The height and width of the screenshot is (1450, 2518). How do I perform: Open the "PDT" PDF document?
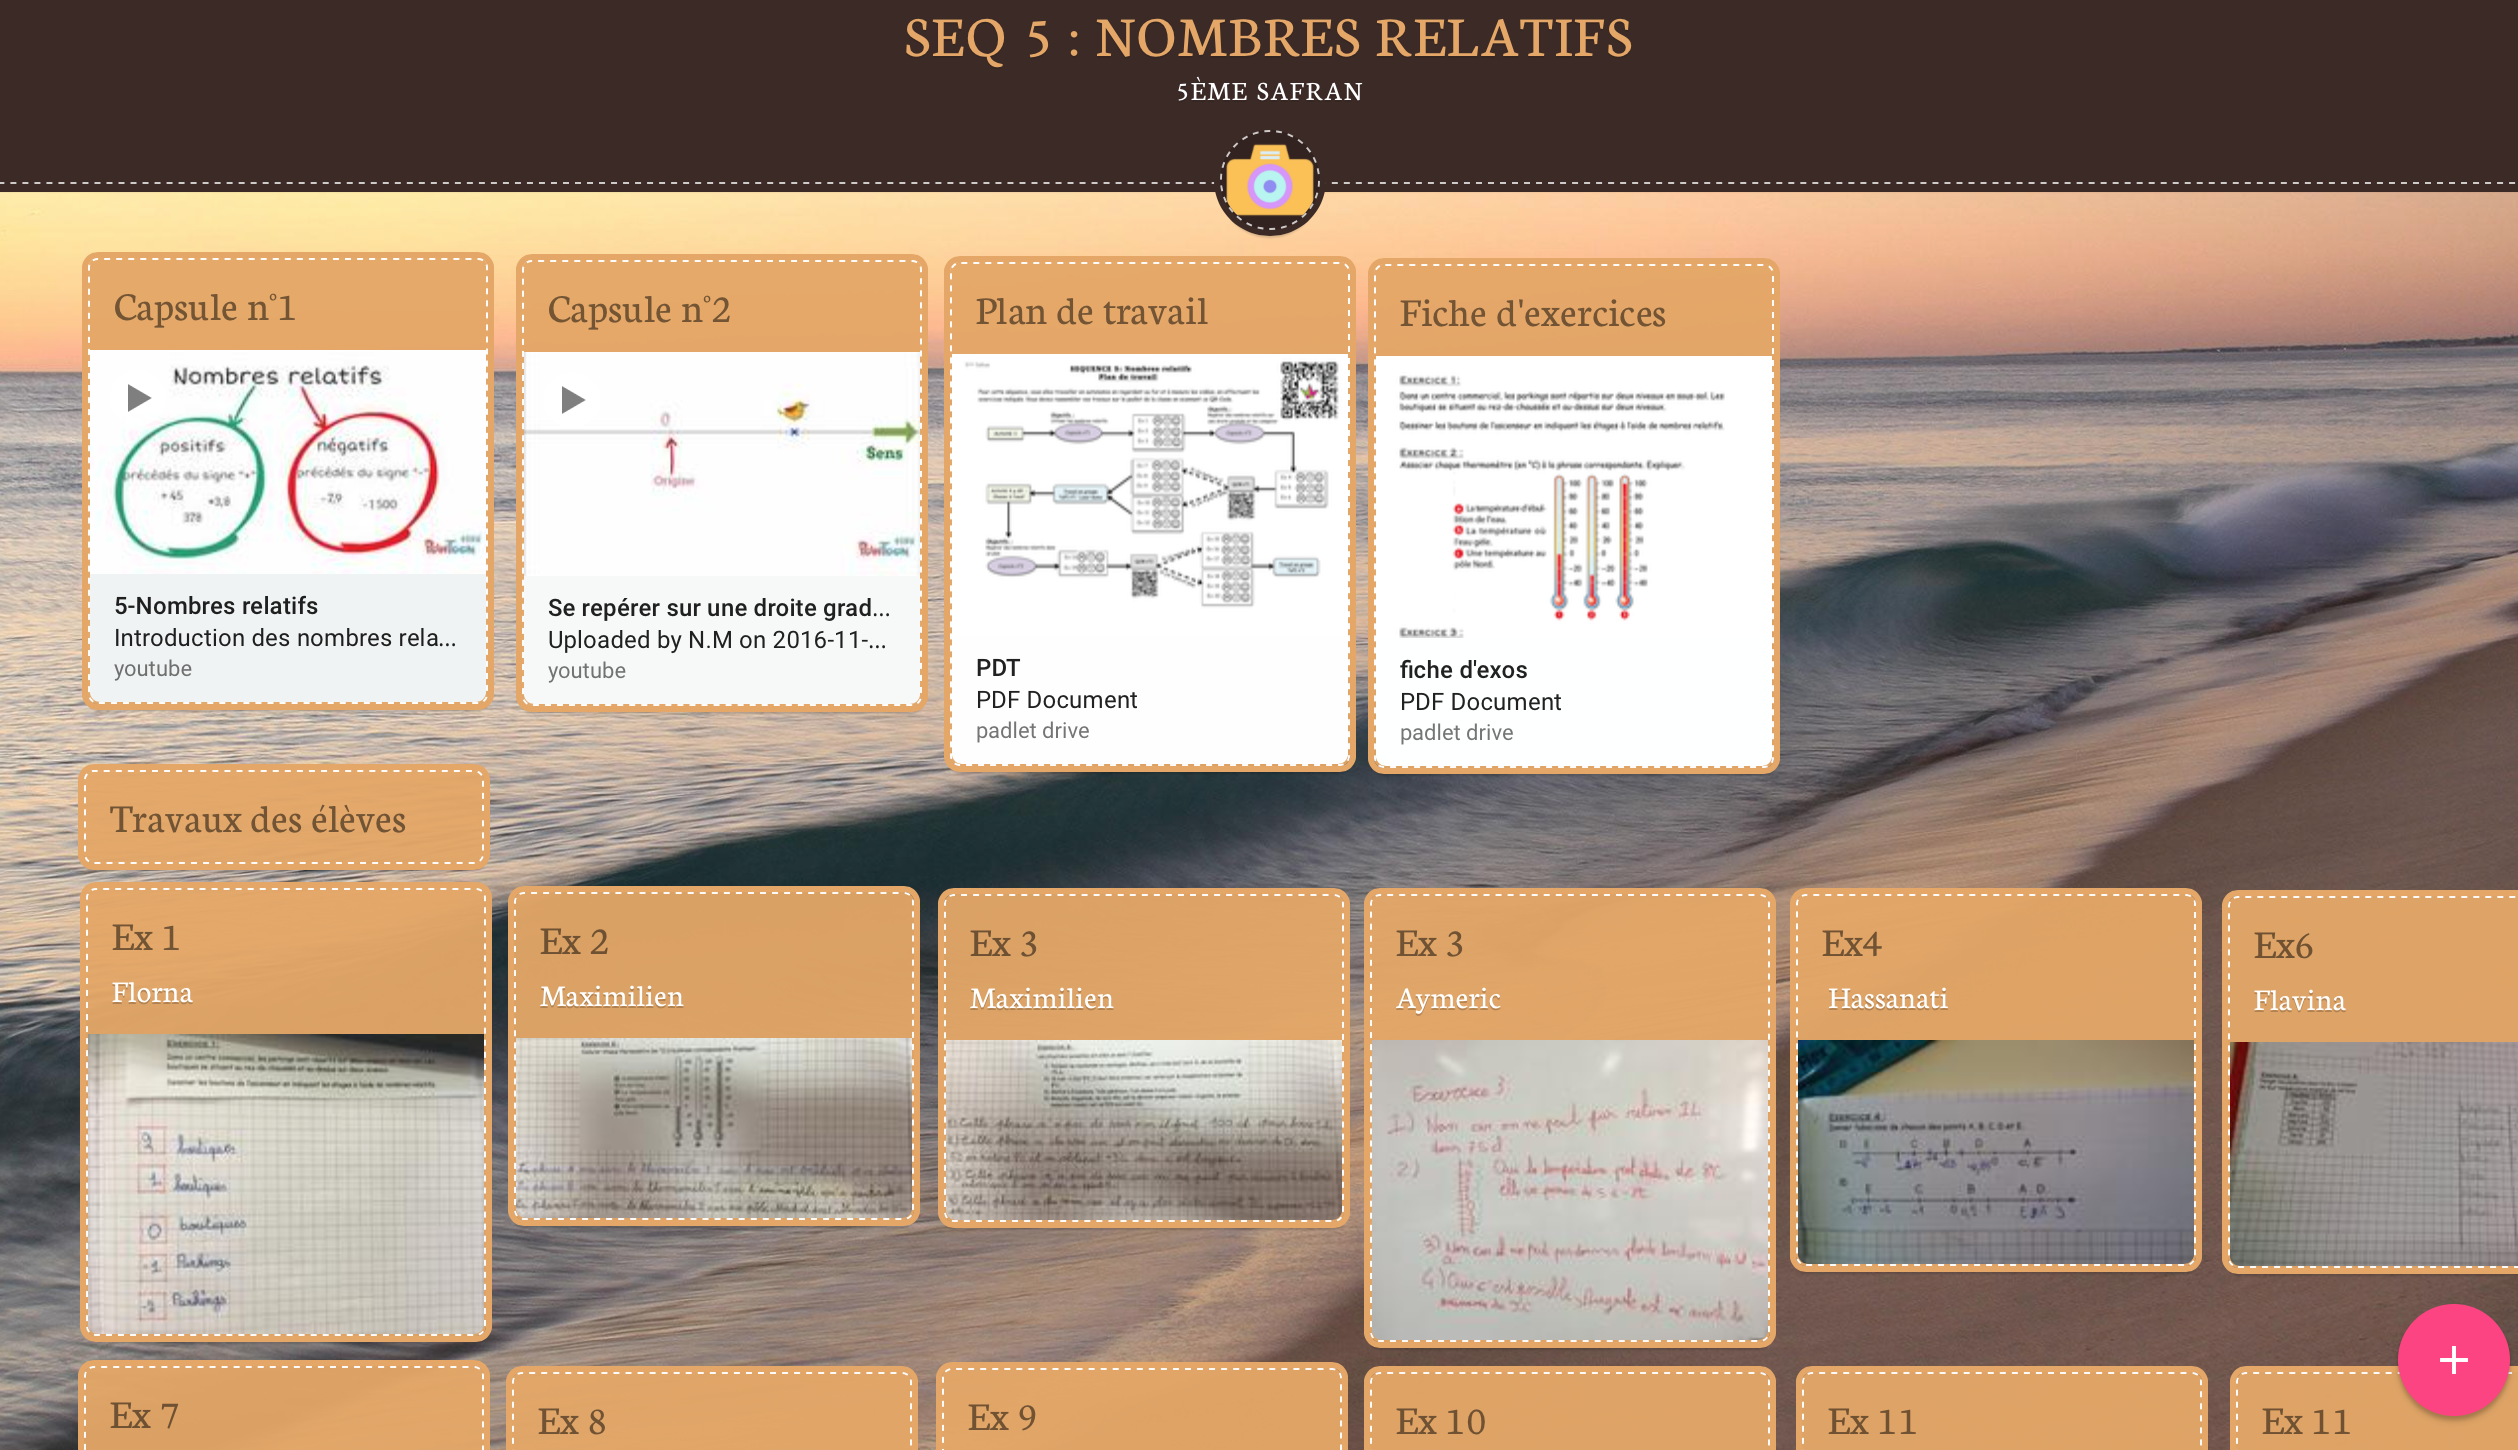(998, 670)
